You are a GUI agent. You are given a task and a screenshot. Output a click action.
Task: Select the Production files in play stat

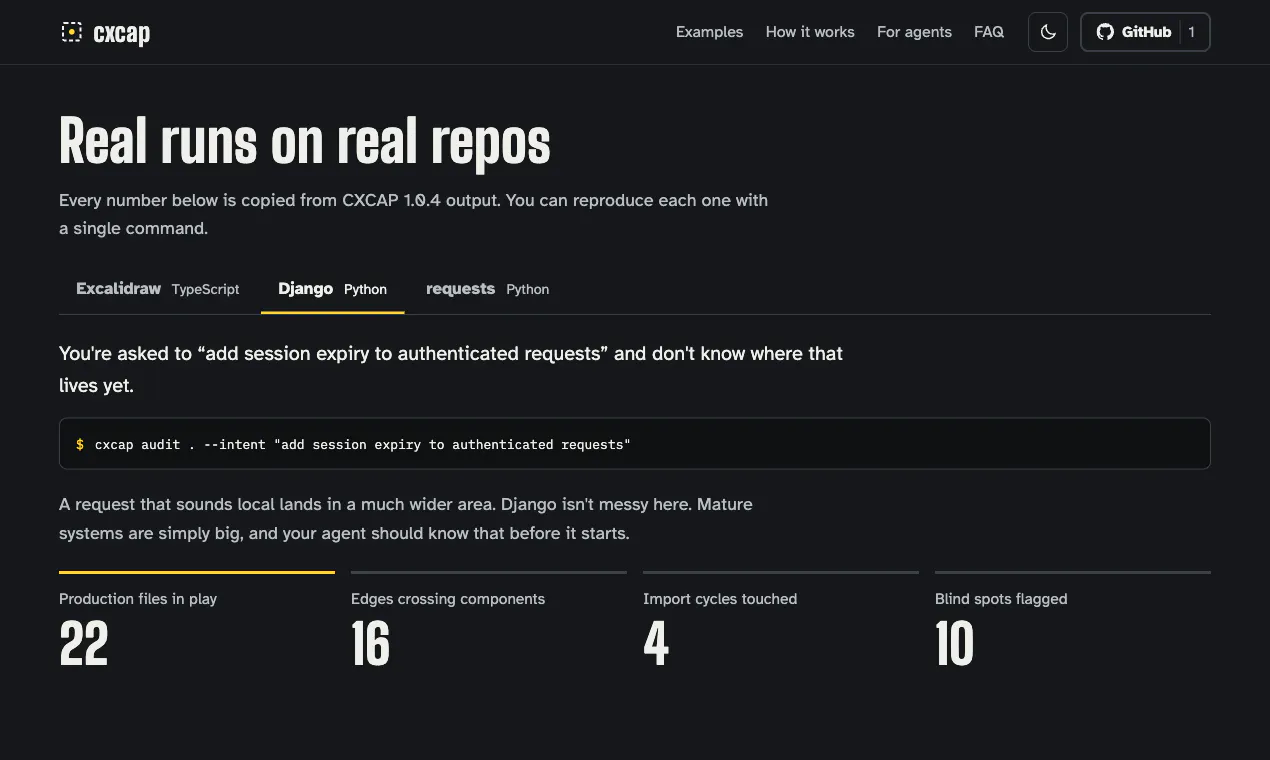coord(197,620)
